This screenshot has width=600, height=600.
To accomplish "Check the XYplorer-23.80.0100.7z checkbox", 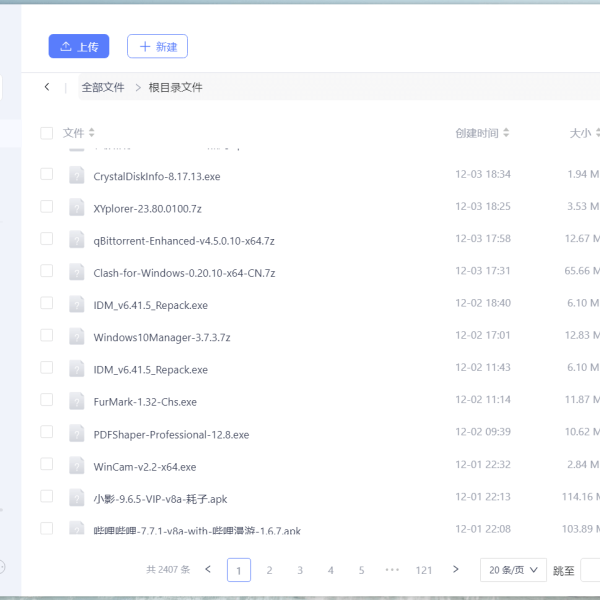I will tap(47, 206).
